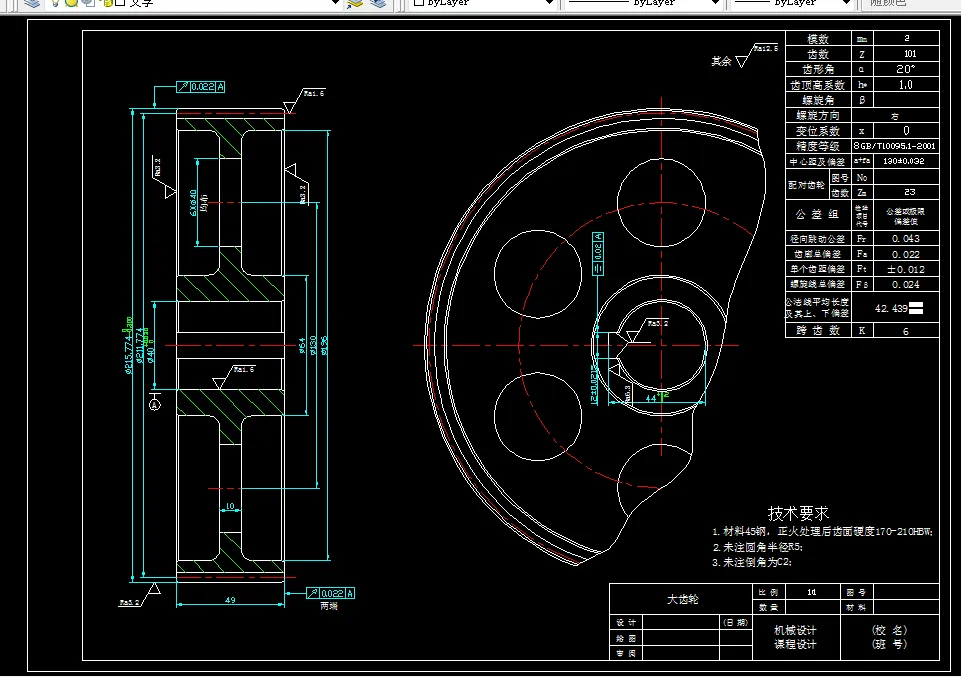
Task: Select the 螺旋角 table label
Action: pyautogui.click(x=818, y=100)
